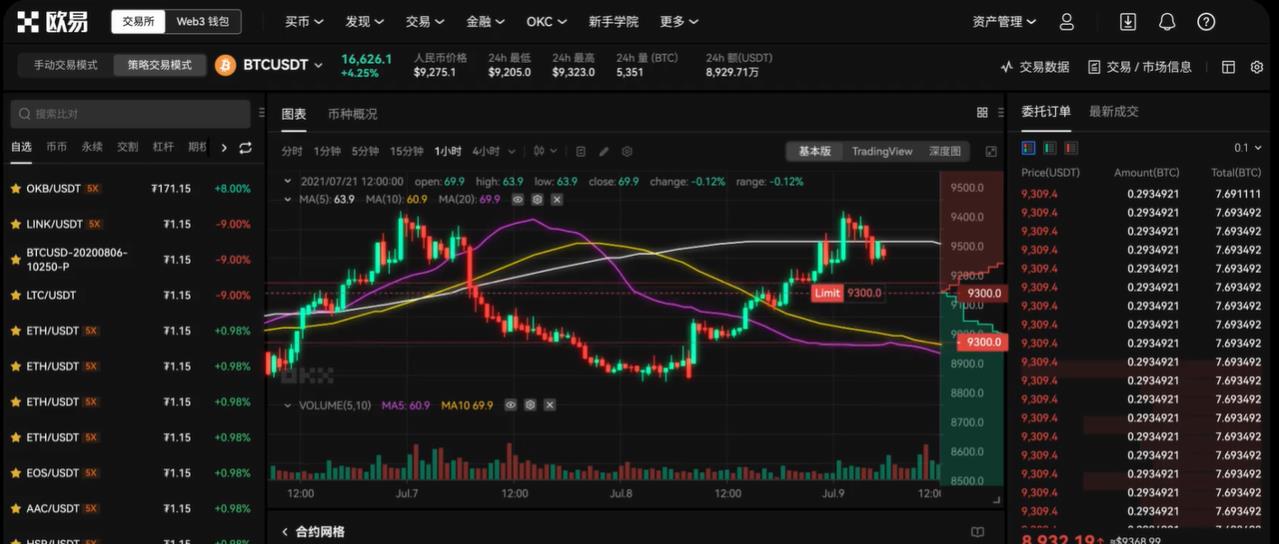Click the star next to LINK/USDT
This screenshot has width=1279, height=544.
[16, 224]
